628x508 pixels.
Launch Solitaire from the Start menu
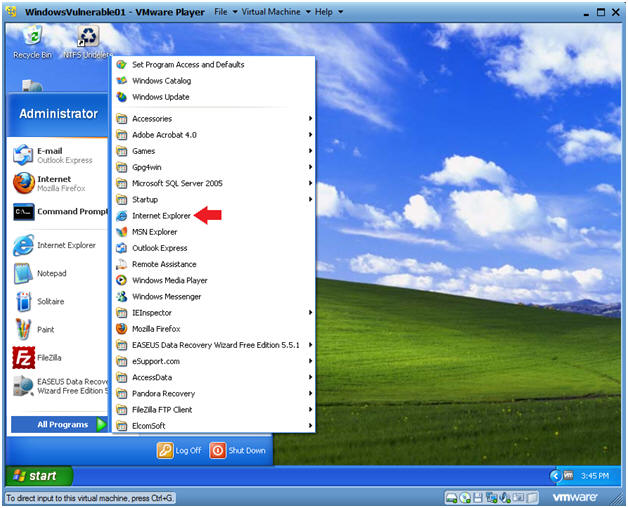(38, 301)
